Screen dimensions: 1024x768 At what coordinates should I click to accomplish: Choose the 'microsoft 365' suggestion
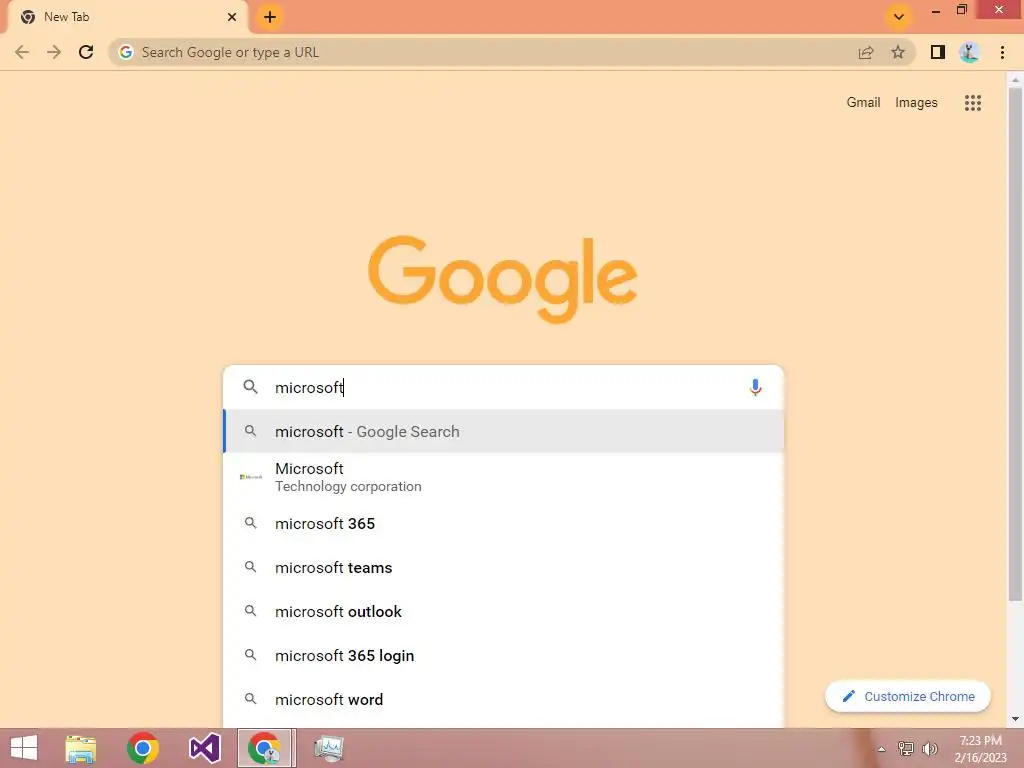[503, 523]
